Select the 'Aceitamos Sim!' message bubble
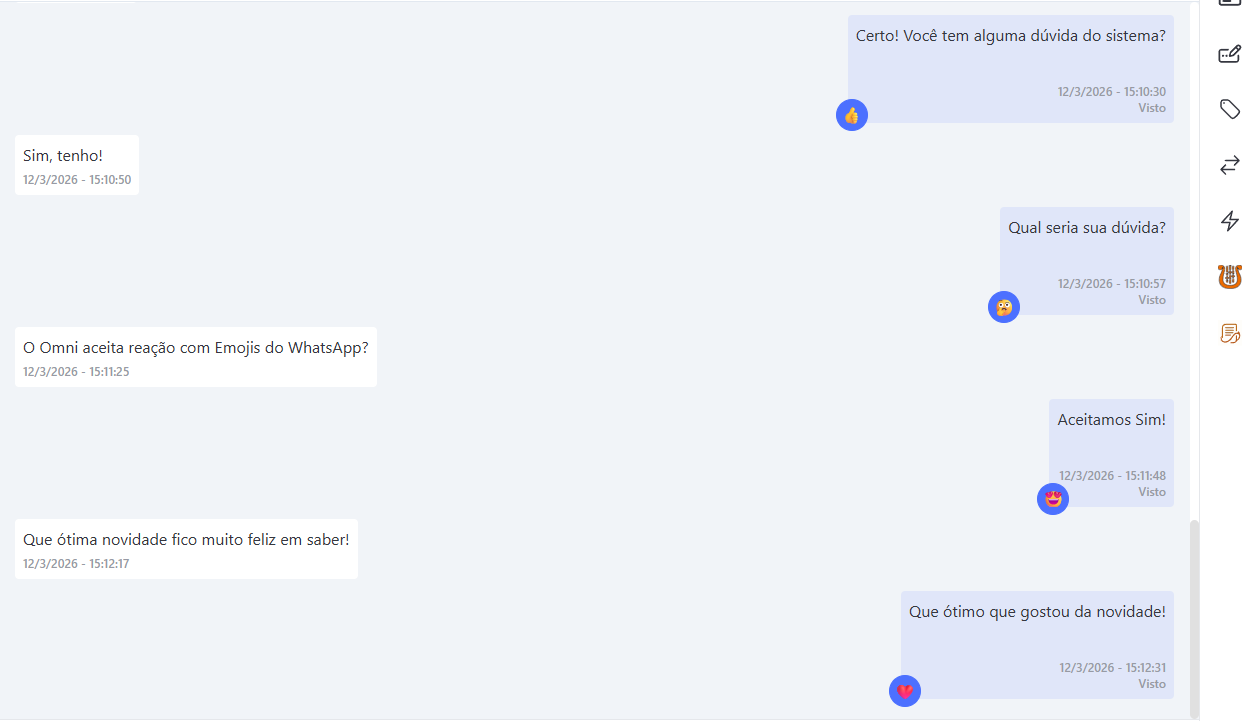Image resolution: width=1258 pixels, height=721 pixels. coord(1112,453)
